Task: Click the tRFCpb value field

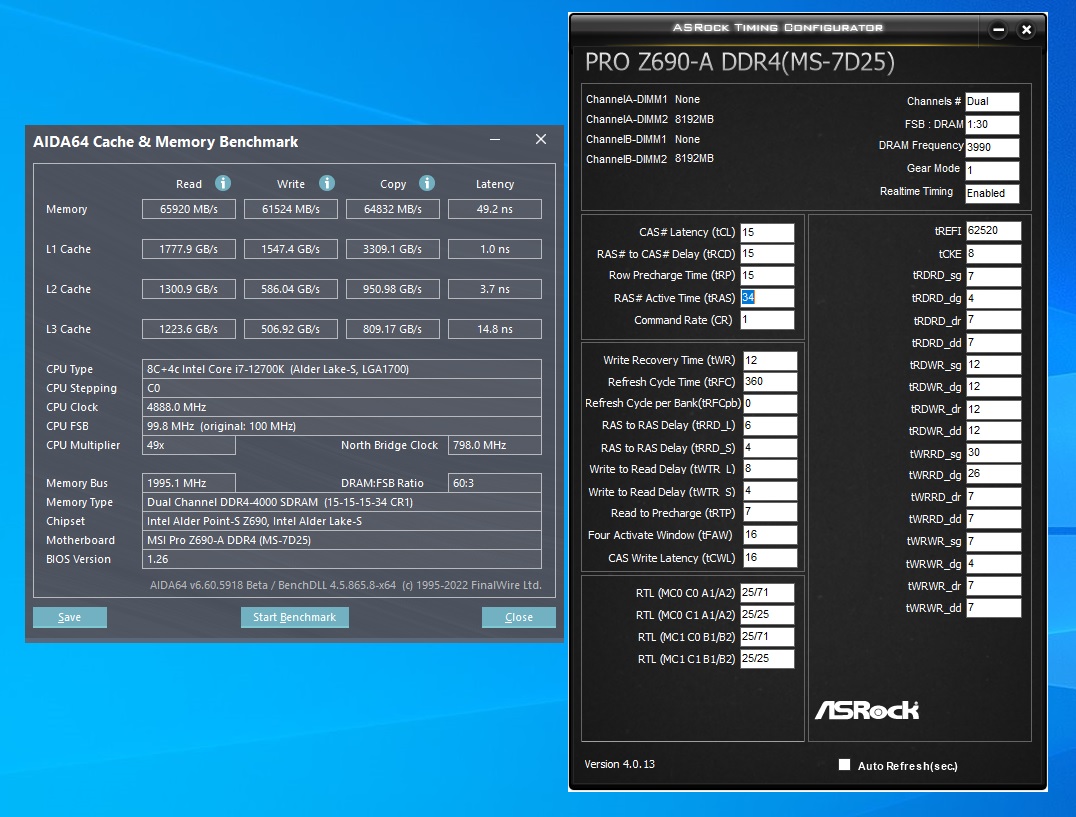Action: [770, 403]
